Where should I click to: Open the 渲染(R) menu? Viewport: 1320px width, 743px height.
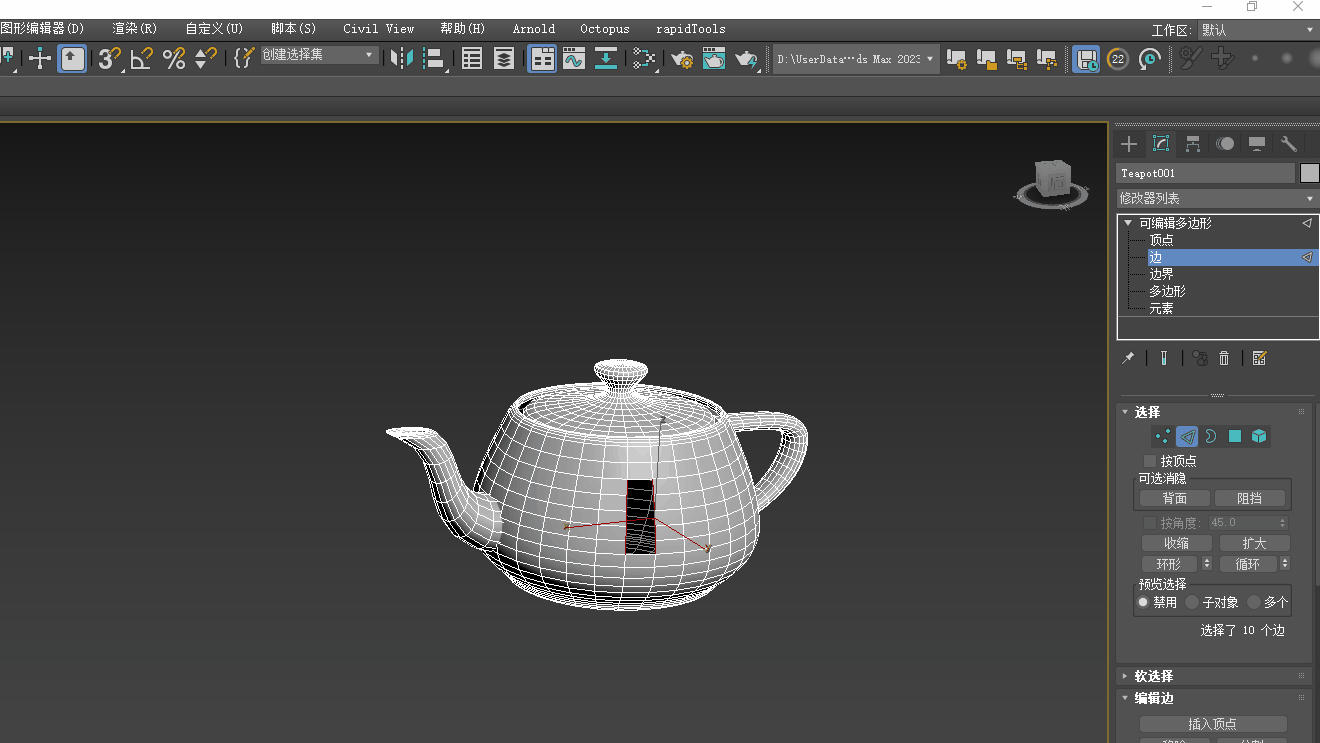point(134,29)
